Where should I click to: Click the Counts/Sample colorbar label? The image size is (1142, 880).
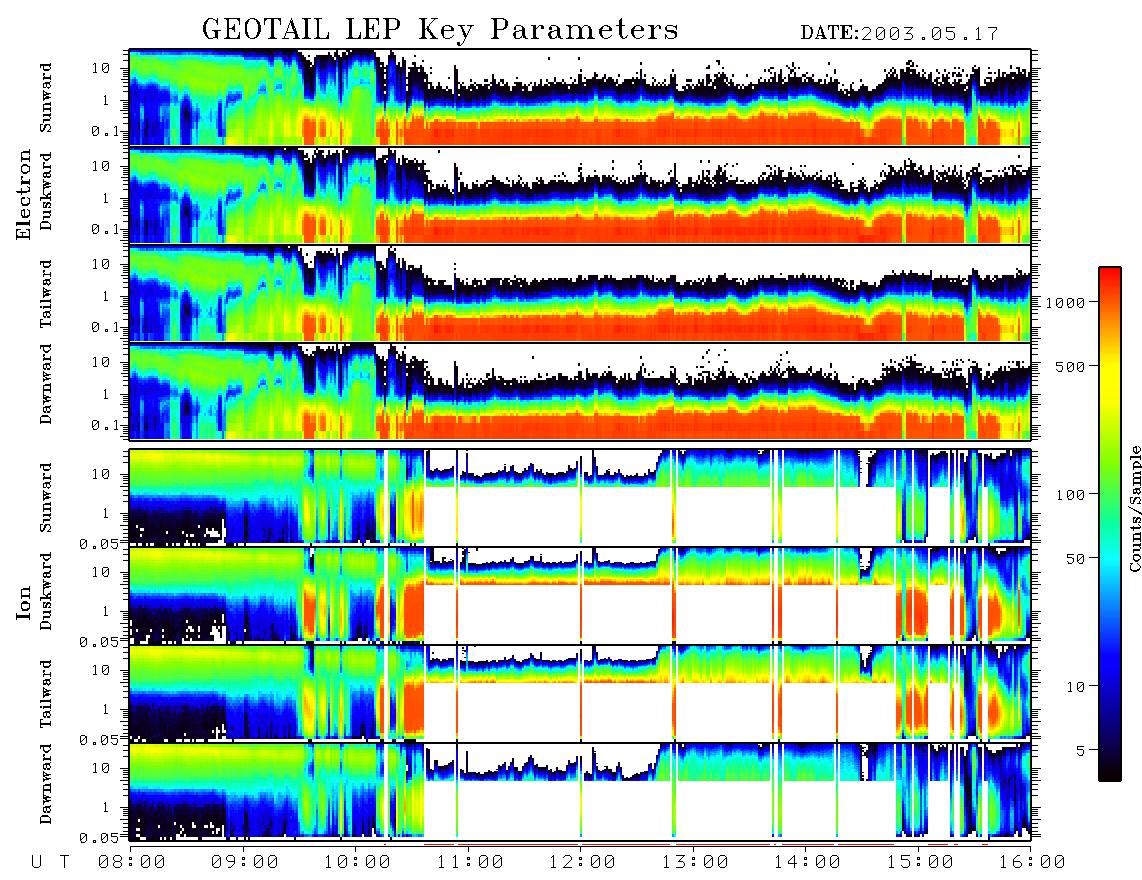click(x=1133, y=508)
